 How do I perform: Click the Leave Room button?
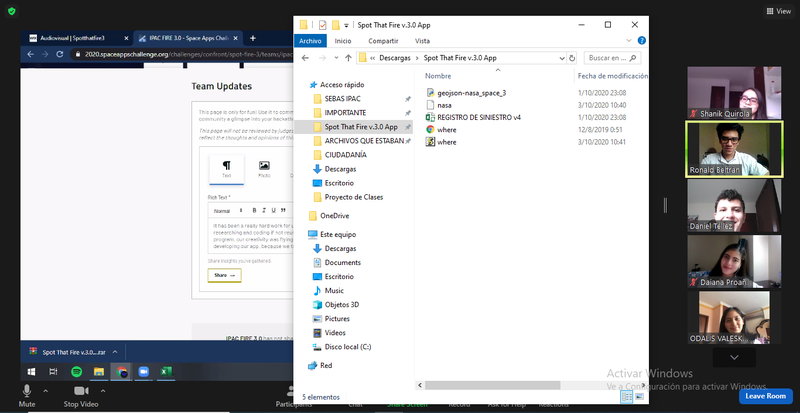click(x=764, y=396)
